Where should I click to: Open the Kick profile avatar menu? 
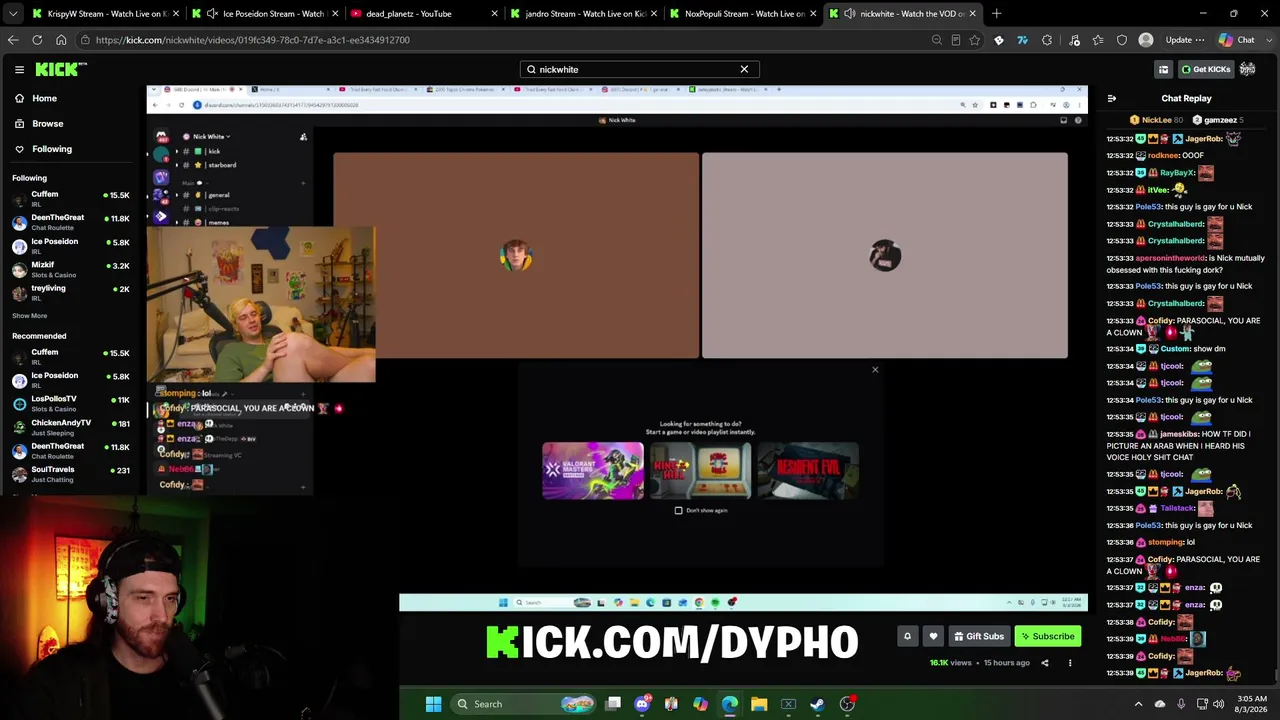click(x=1247, y=69)
